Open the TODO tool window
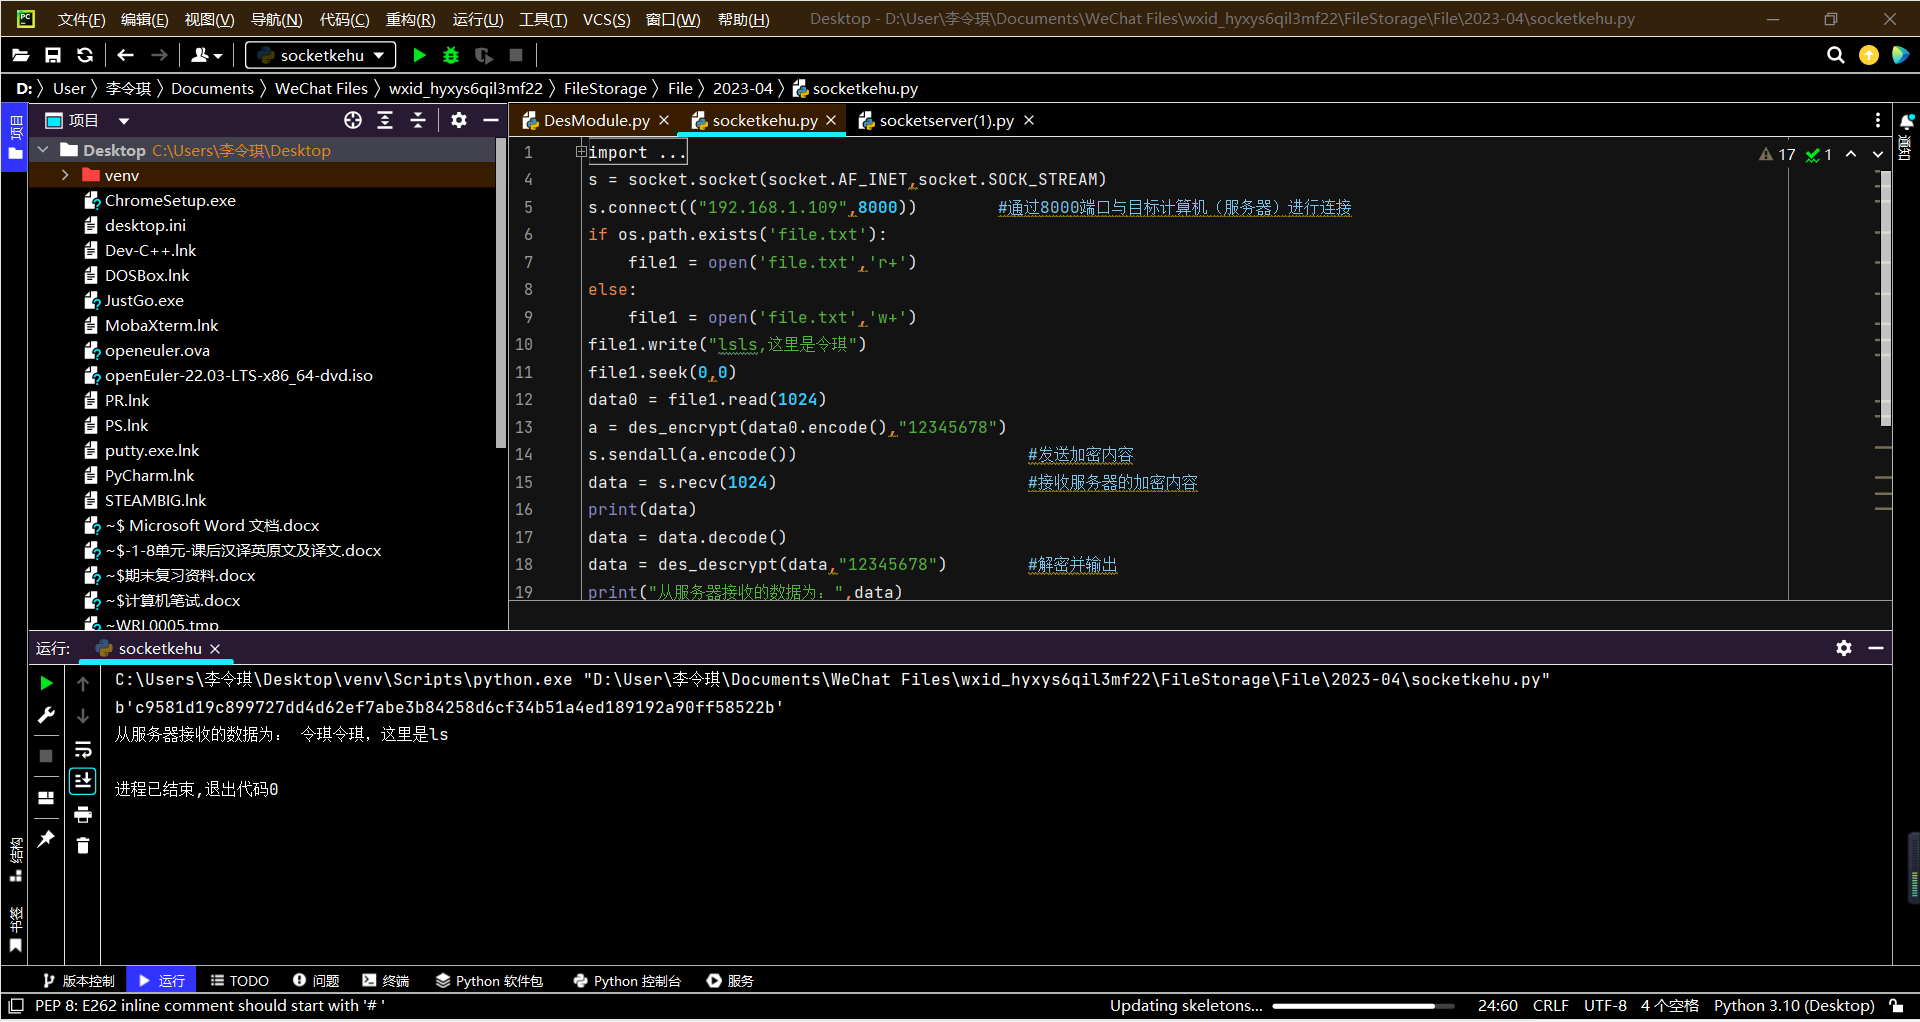This screenshot has width=1920, height=1022. coord(240,981)
